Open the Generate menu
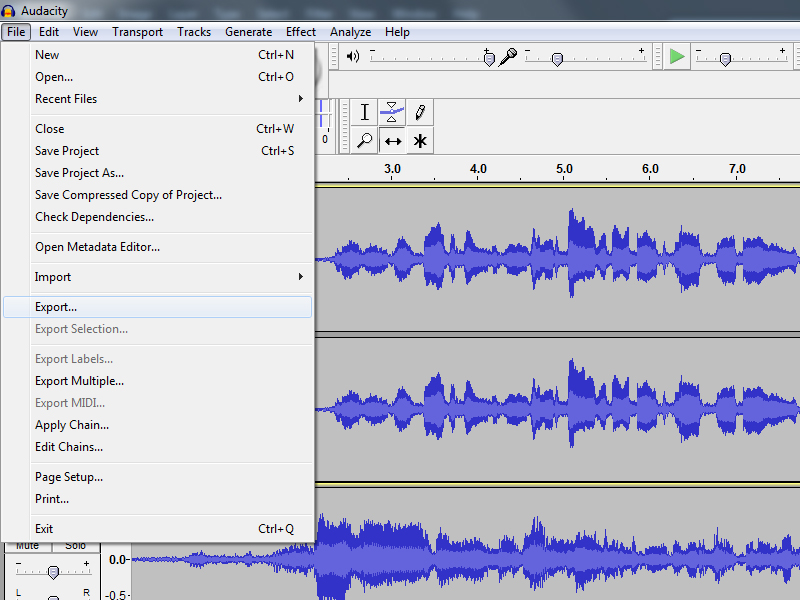The height and width of the screenshot is (600, 800). coord(248,32)
